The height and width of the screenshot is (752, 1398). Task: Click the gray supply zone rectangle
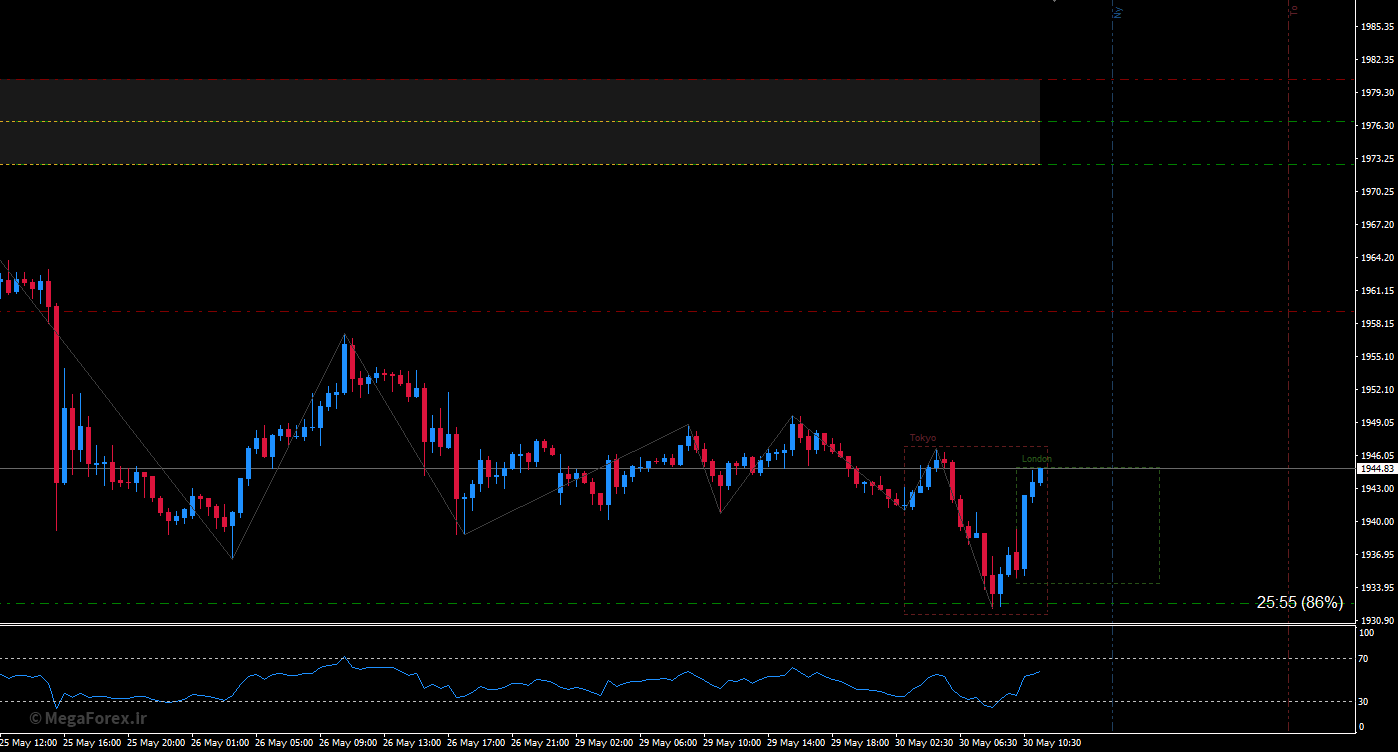(520, 121)
